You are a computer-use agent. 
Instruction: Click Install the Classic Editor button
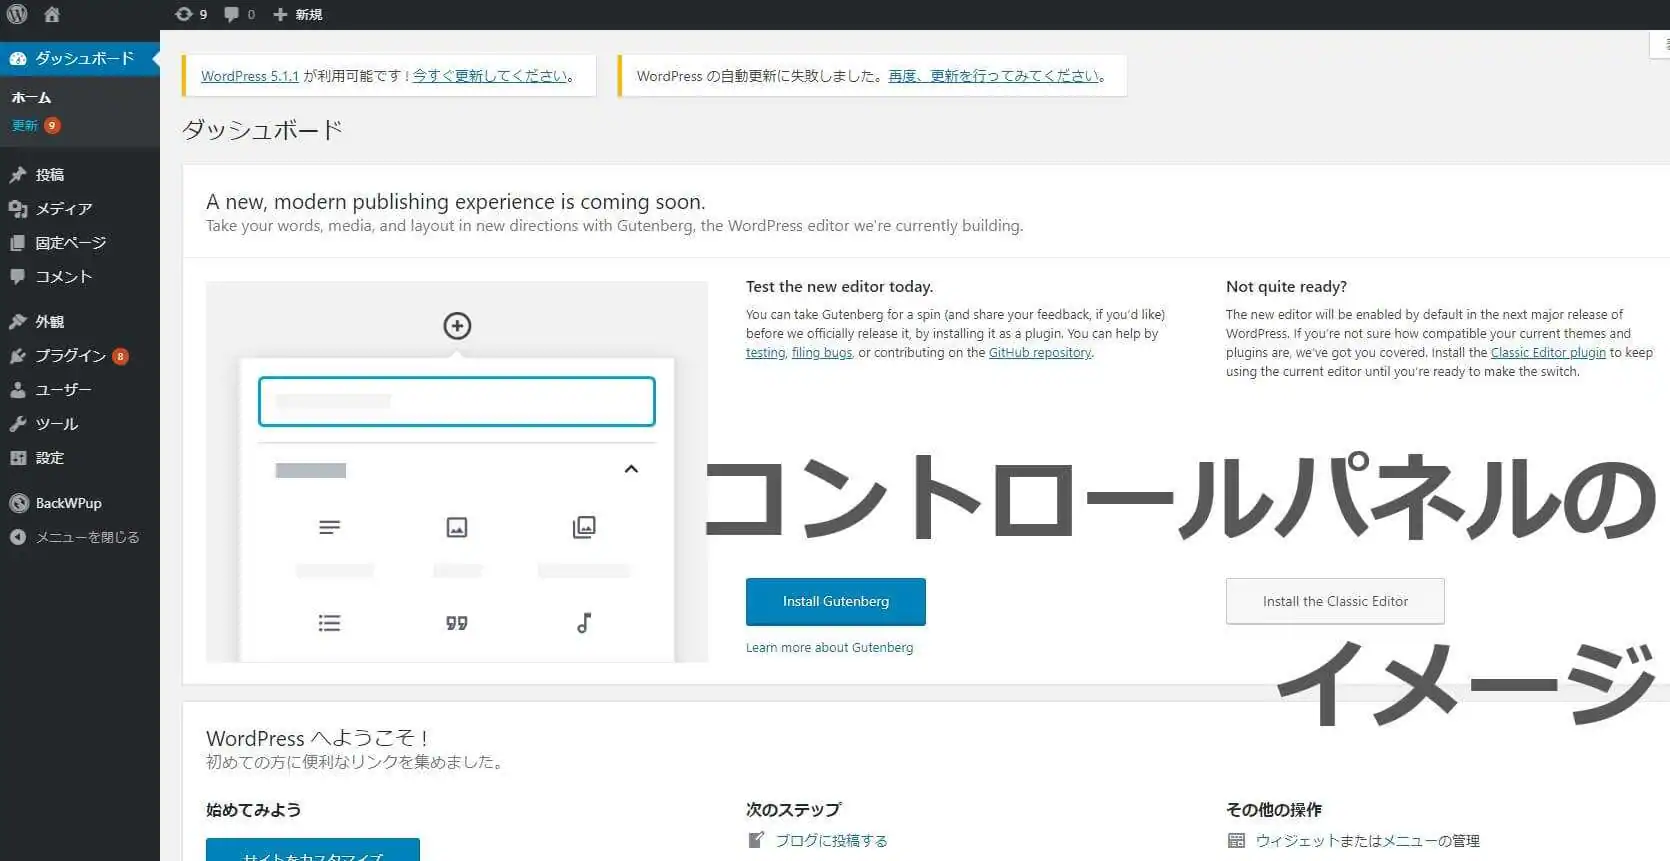[1335, 601]
